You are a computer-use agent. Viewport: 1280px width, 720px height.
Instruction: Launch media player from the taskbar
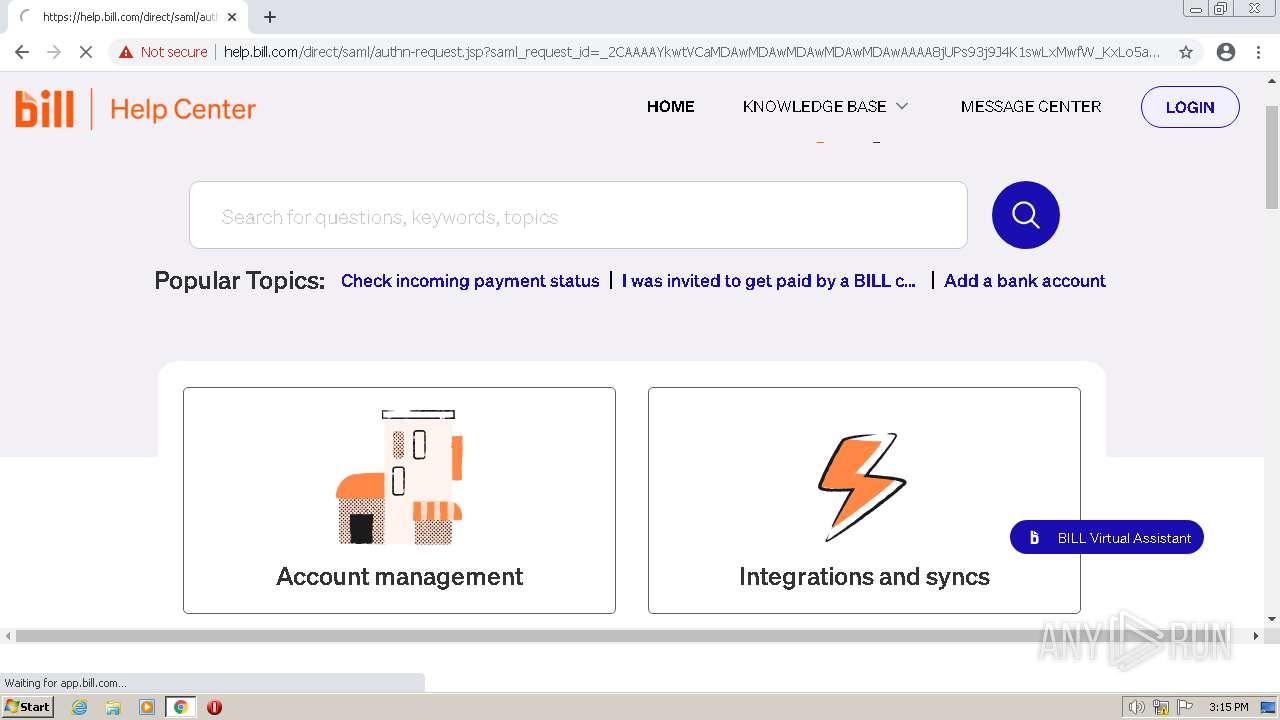[x=147, y=707]
